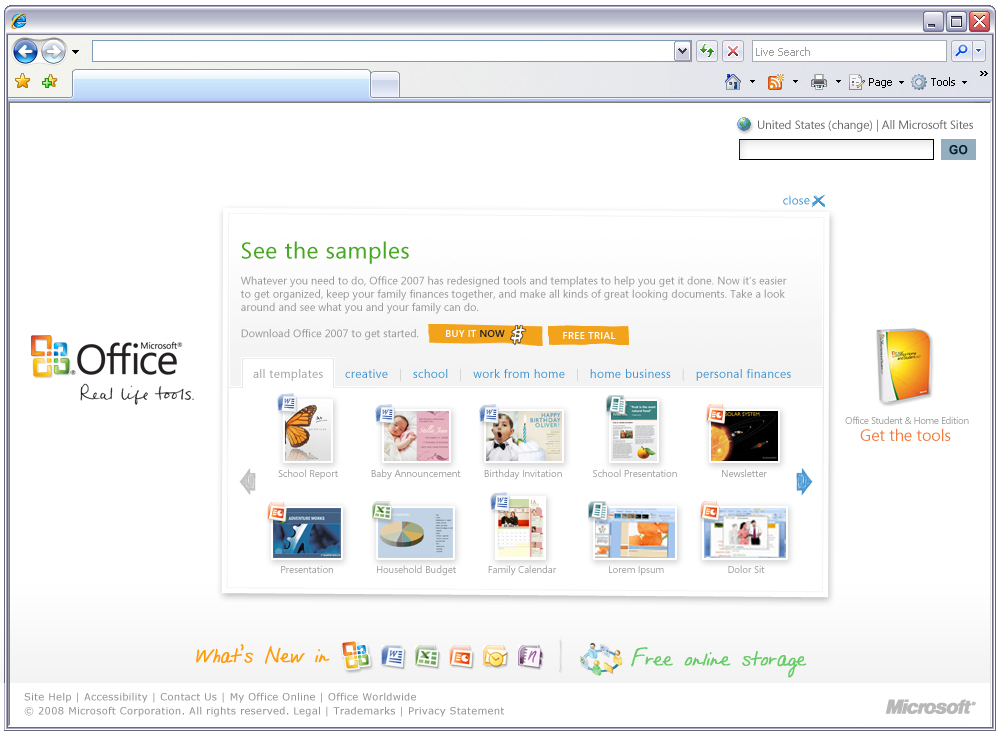
Task: Click the Office Student & Home box image
Action: coord(904,367)
